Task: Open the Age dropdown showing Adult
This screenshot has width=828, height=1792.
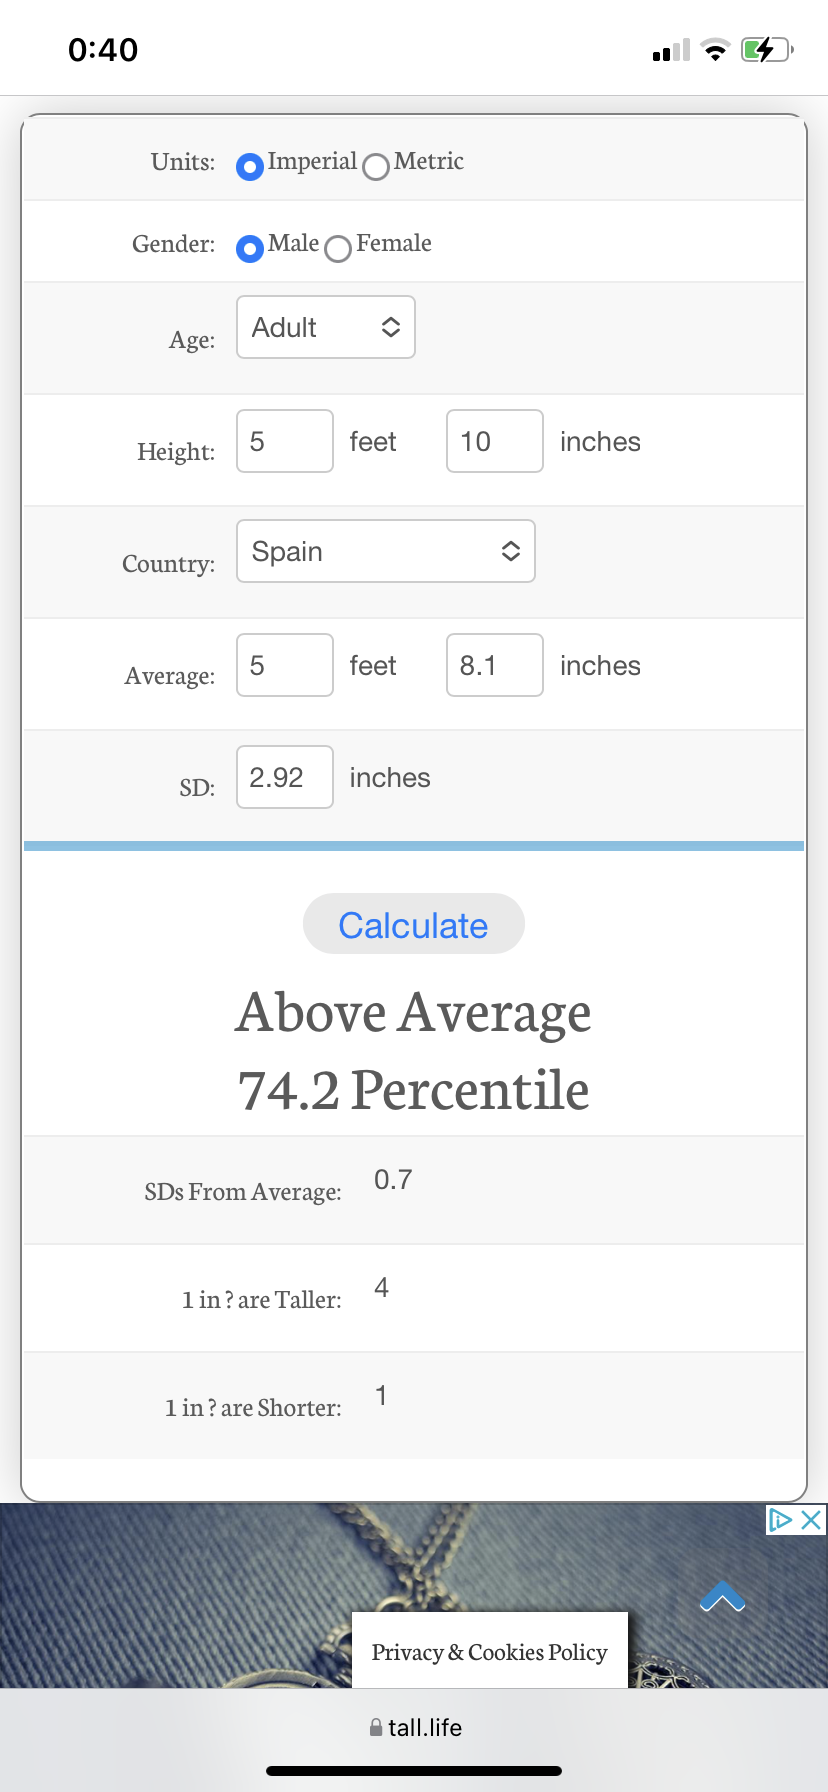Action: point(326,327)
